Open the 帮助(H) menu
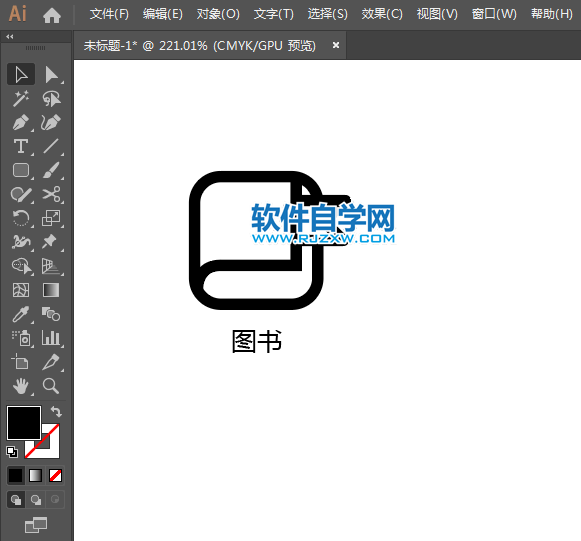This screenshot has width=581, height=541. [552, 14]
